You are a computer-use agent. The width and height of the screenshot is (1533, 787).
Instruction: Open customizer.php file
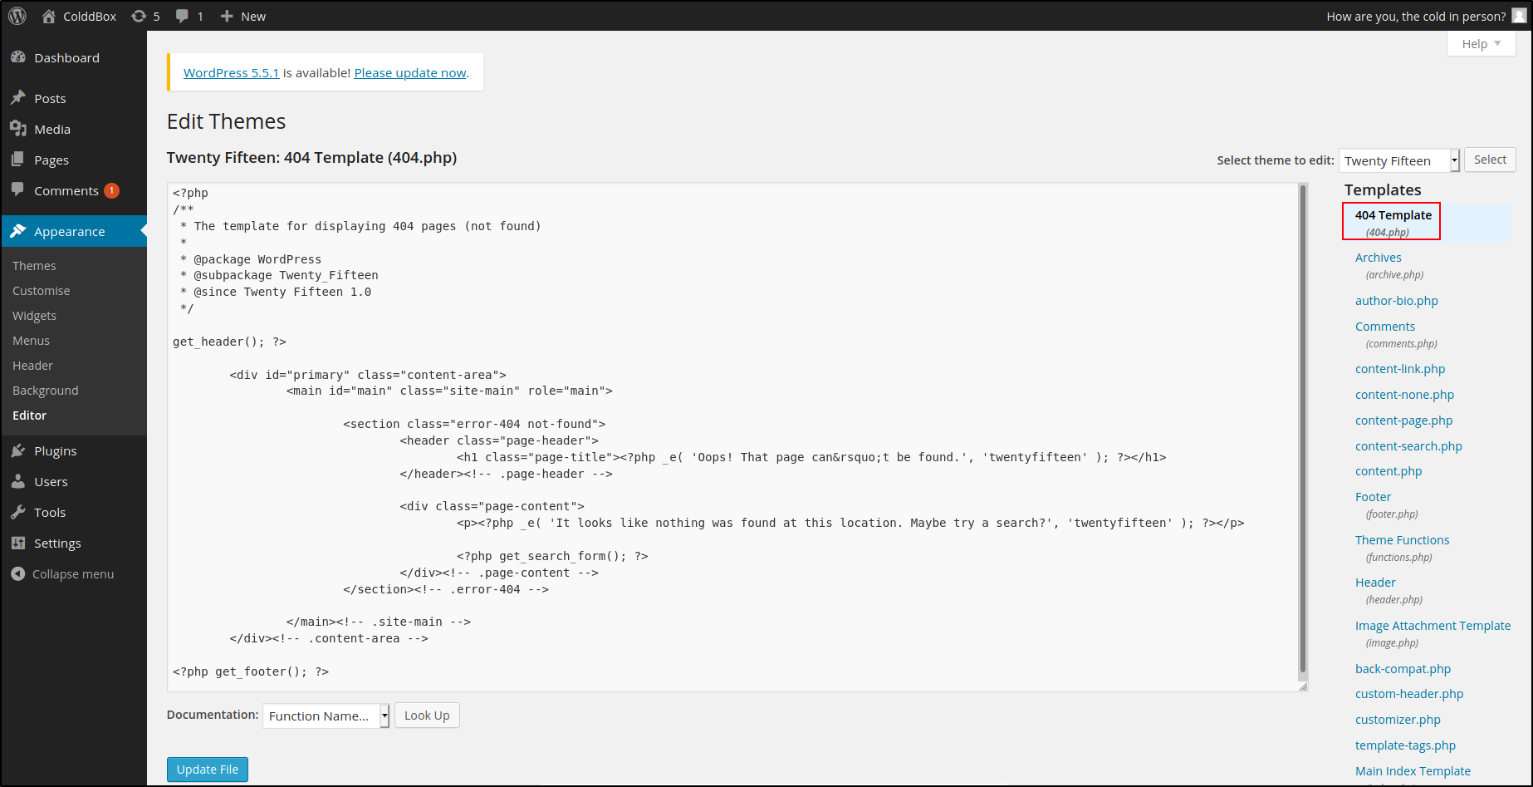[1397, 720]
